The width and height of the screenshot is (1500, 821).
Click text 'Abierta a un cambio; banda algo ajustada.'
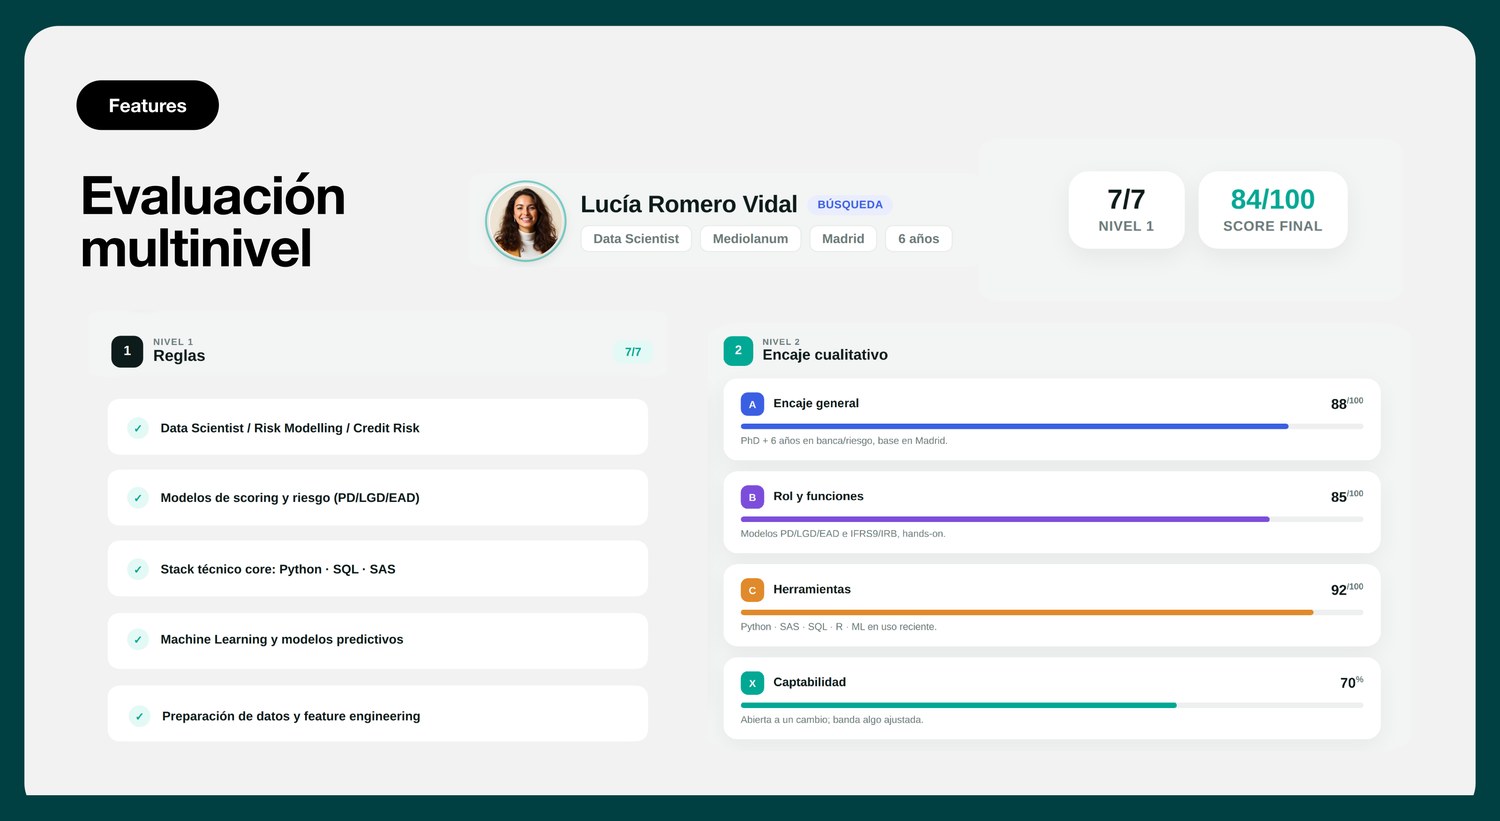(x=832, y=720)
